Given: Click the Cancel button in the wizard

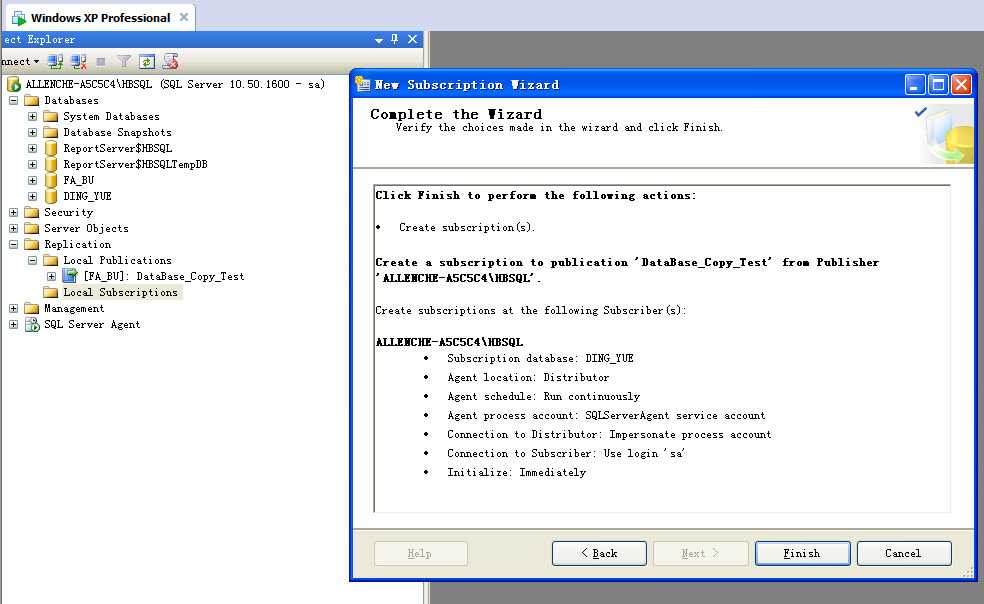Looking at the screenshot, I should (x=904, y=553).
